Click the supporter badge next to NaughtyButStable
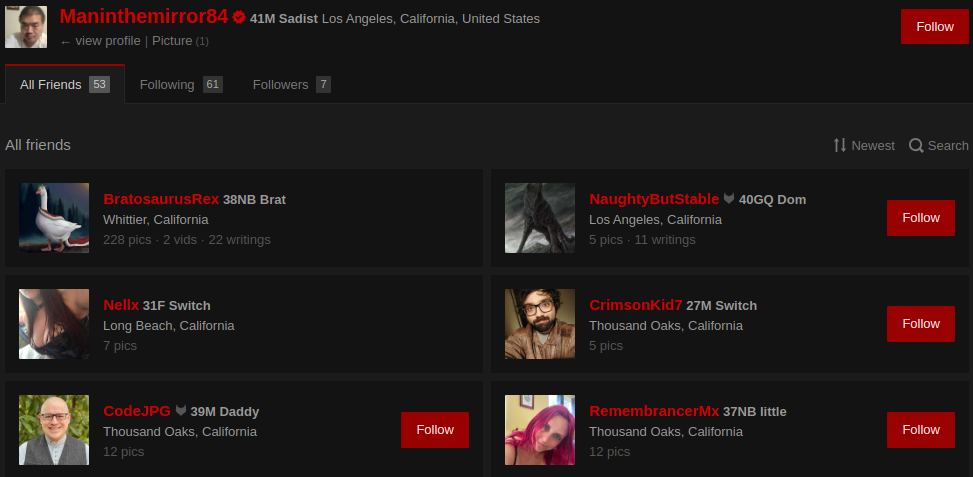 (x=729, y=198)
